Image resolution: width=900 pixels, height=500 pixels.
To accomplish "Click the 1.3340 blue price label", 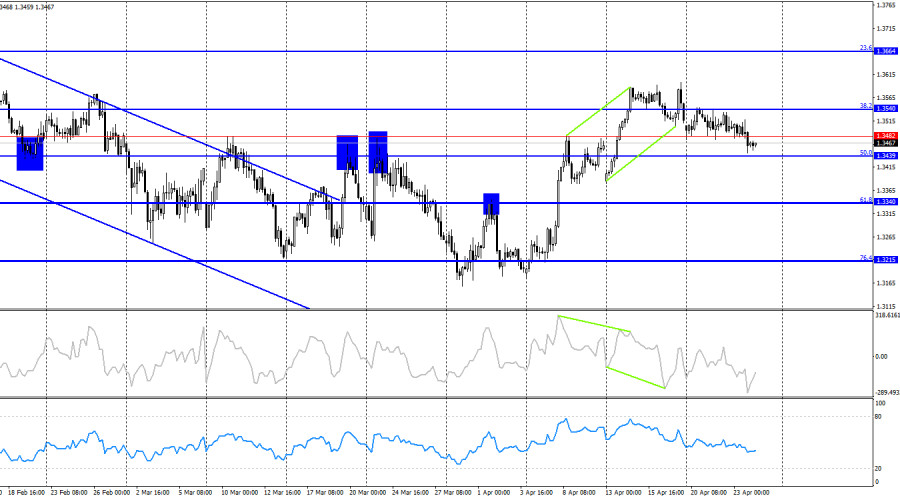I will pyautogui.click(x=886, y=201).
